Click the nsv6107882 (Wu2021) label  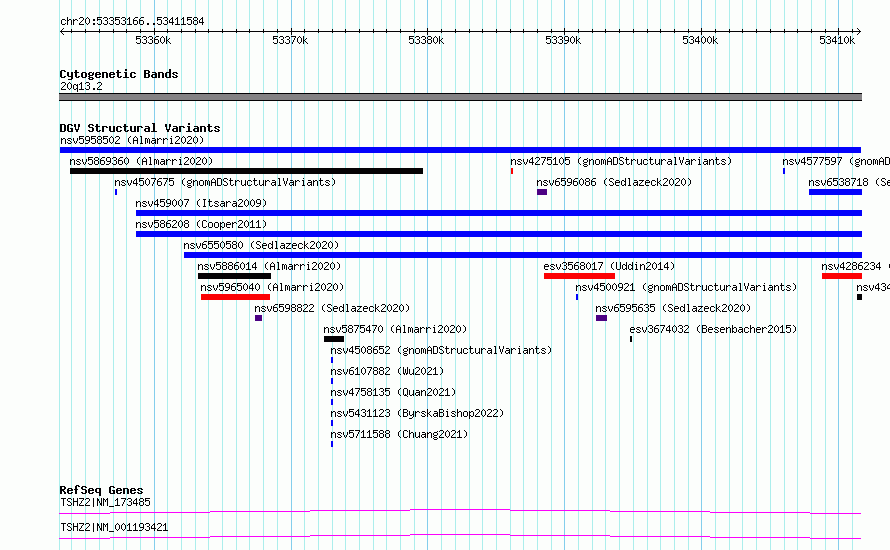(x=387, y=371)
